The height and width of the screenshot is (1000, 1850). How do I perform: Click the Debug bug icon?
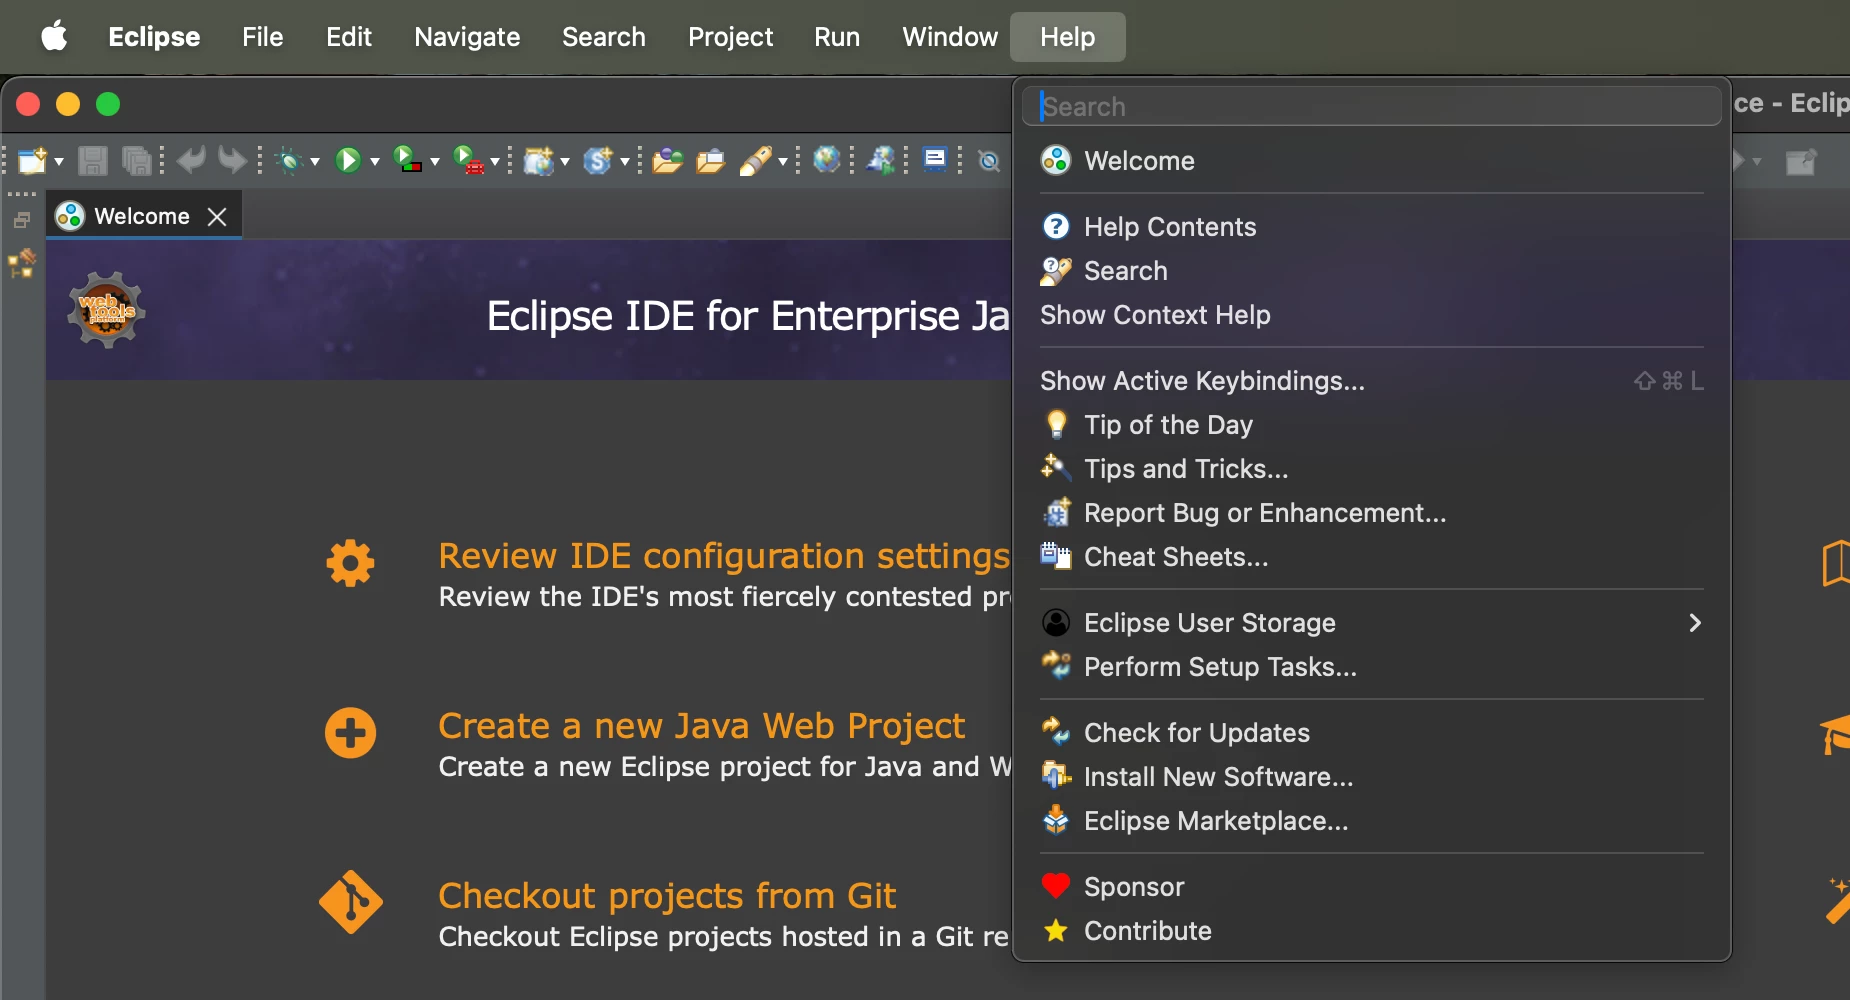290,160
